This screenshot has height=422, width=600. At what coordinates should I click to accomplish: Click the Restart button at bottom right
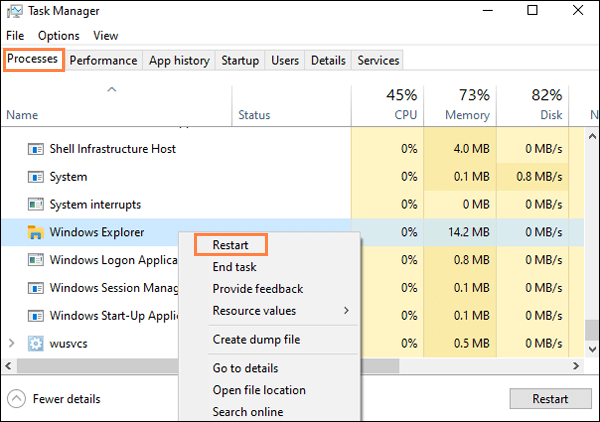click(x=550, y=399)
